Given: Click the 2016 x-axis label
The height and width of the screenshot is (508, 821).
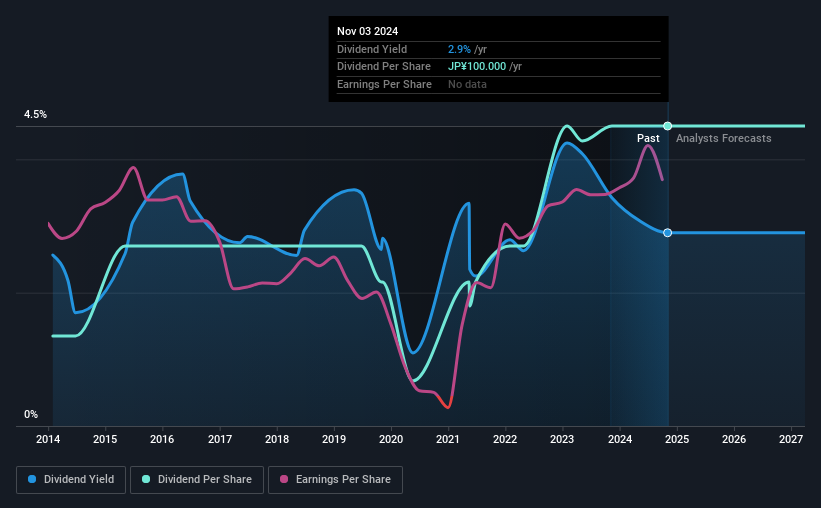Looking at the screenshot, I should (162, 439).
